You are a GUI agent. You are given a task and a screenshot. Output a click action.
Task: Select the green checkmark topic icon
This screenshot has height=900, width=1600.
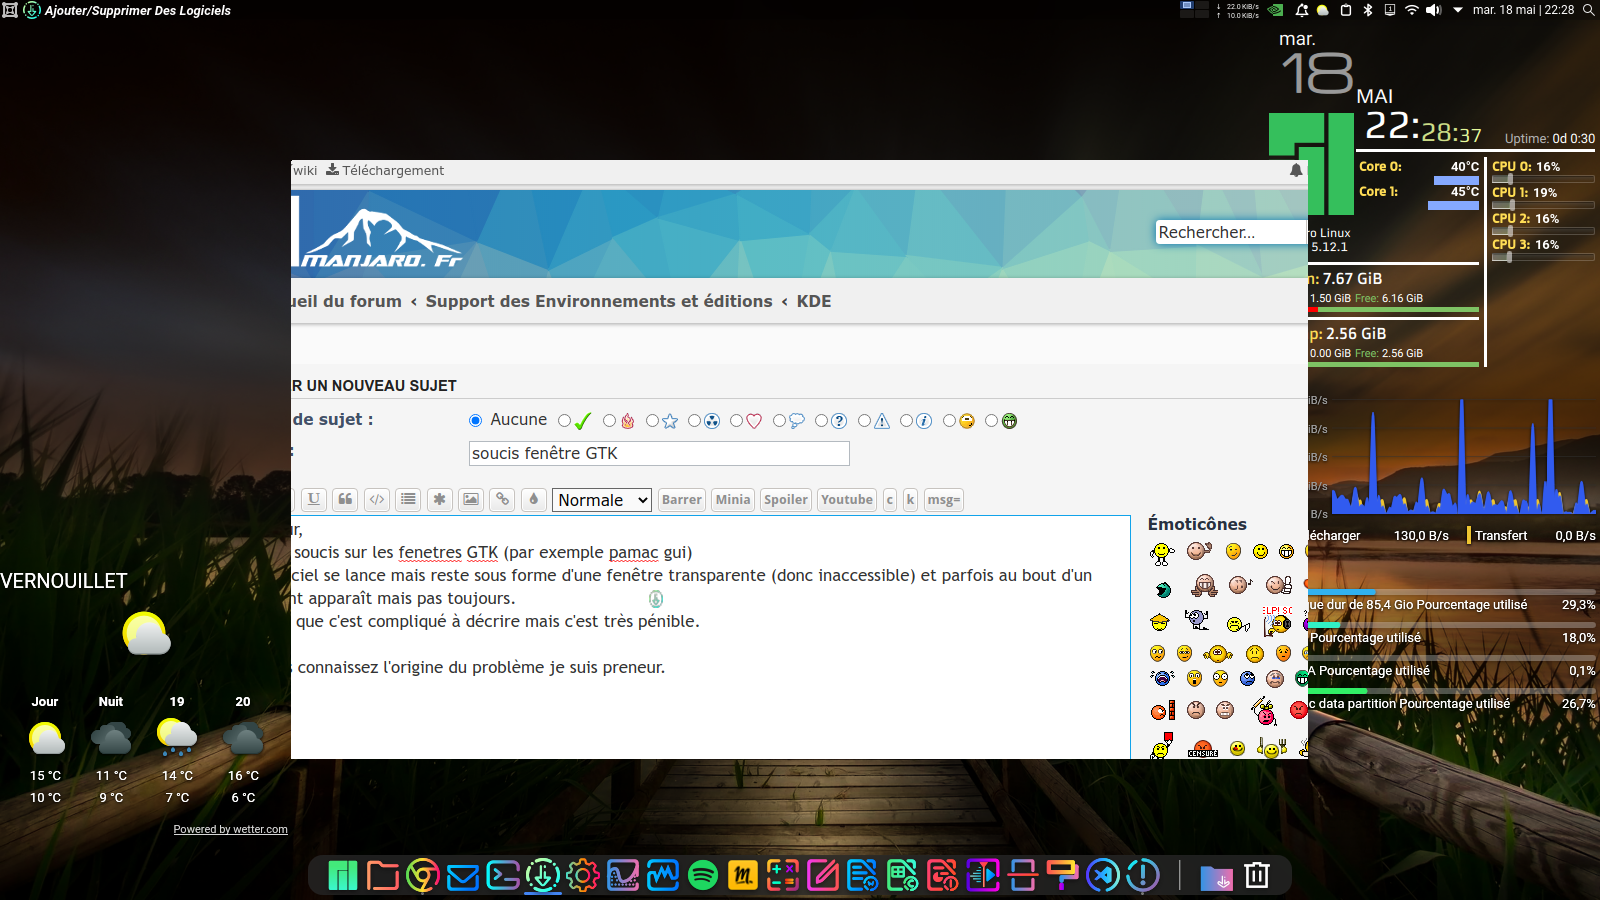(x=565, y=421)
